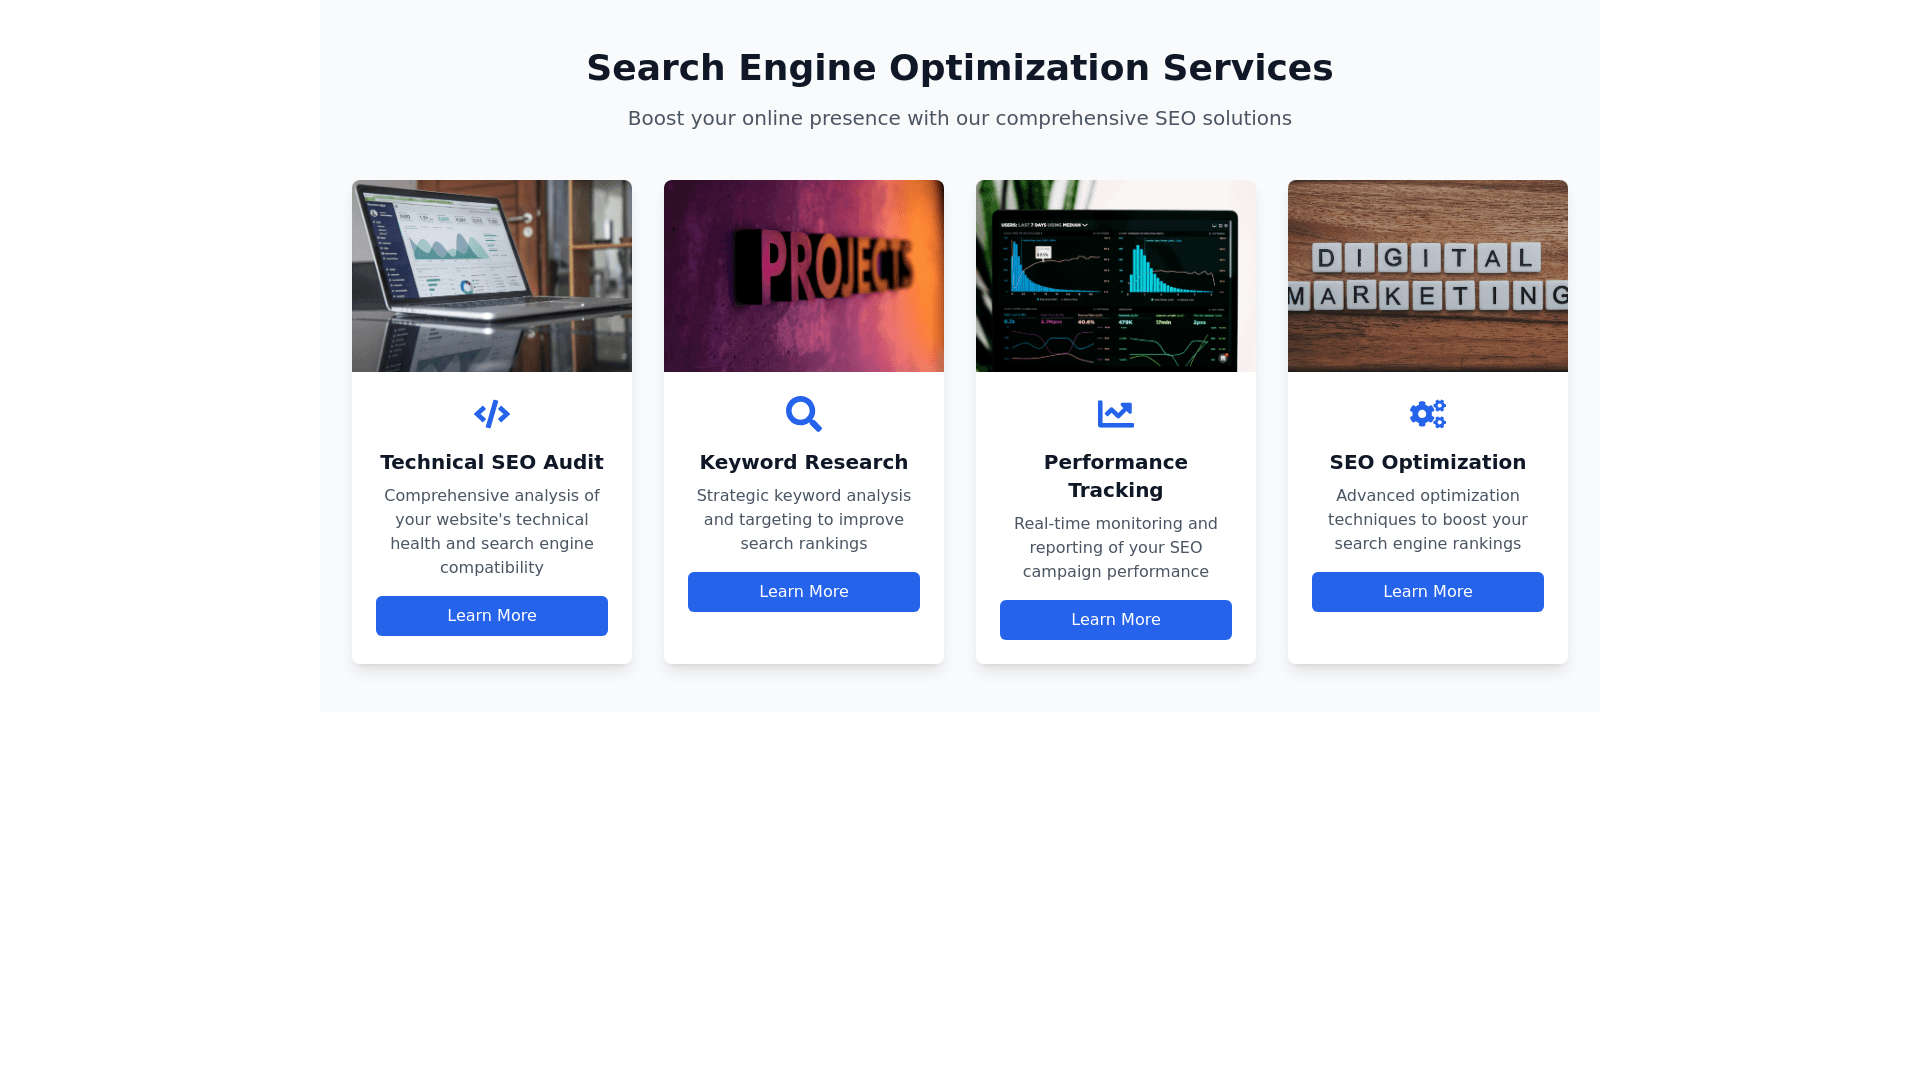Click the trending chart icon above Performance Tracking
This screenshot has width=1920, height=1080.
[1116, 414]
